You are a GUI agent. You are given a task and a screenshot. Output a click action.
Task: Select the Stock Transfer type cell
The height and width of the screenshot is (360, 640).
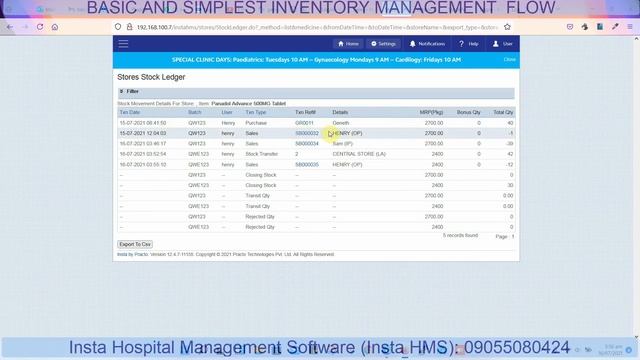[262, 154]
